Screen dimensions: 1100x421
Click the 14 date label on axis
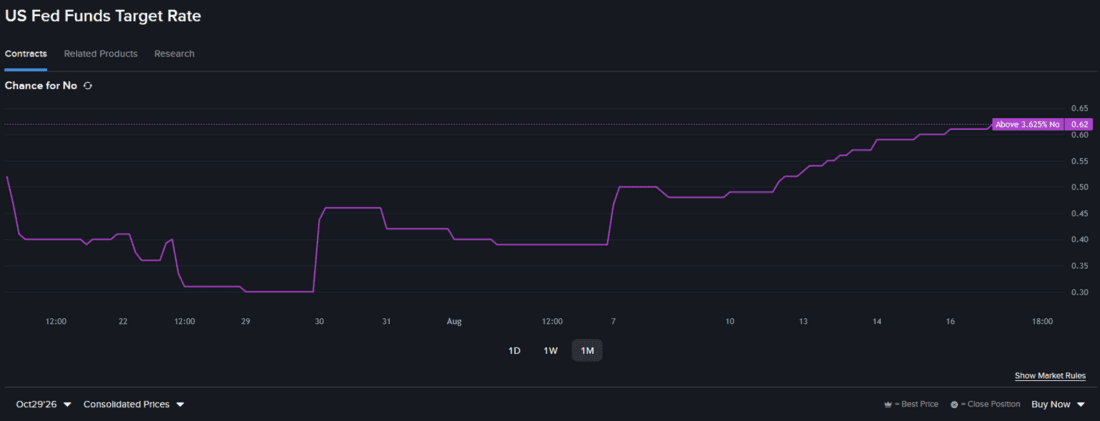click(877, 321)
